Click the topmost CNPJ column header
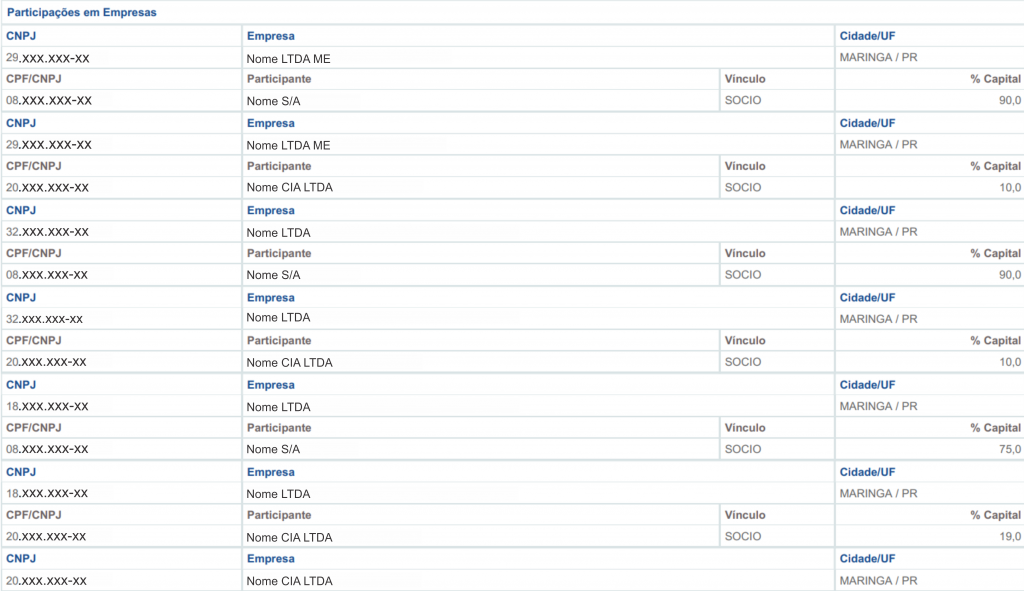 pos(21,36)
